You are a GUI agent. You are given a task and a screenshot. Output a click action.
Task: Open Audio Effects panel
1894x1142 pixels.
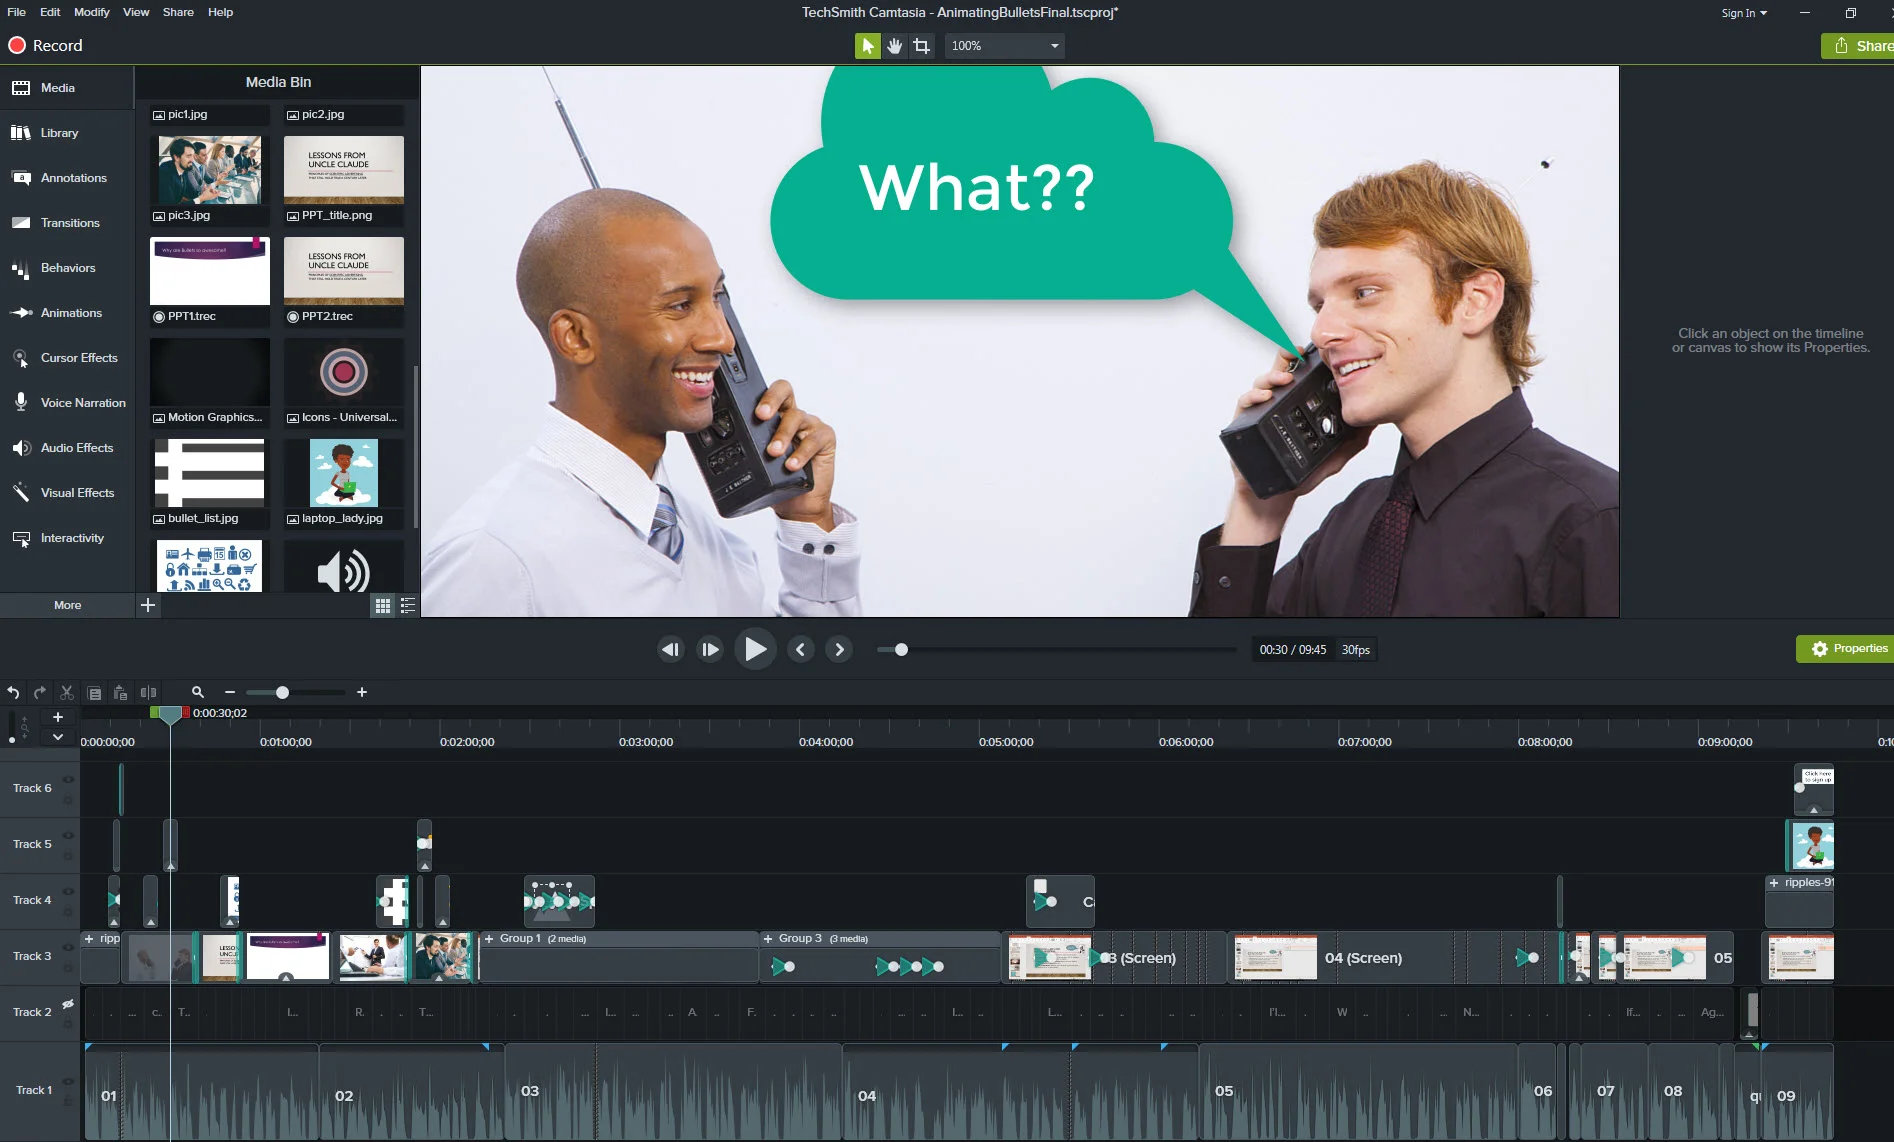66,448
